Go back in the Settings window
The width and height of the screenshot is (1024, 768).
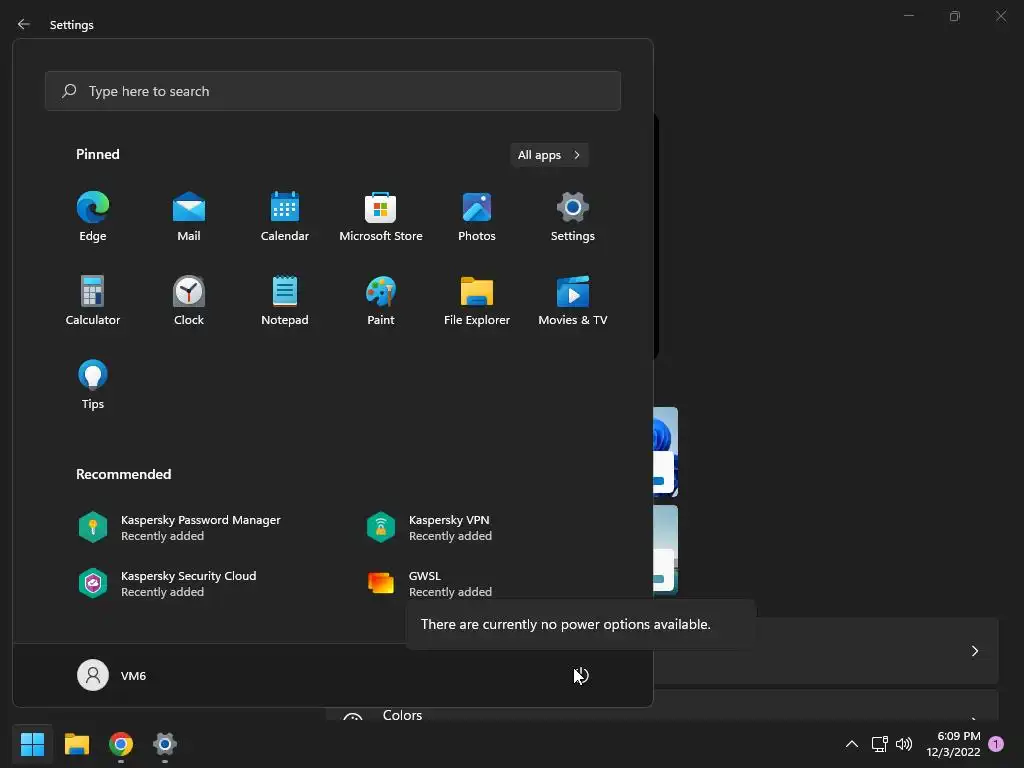[x=24, y=24]
